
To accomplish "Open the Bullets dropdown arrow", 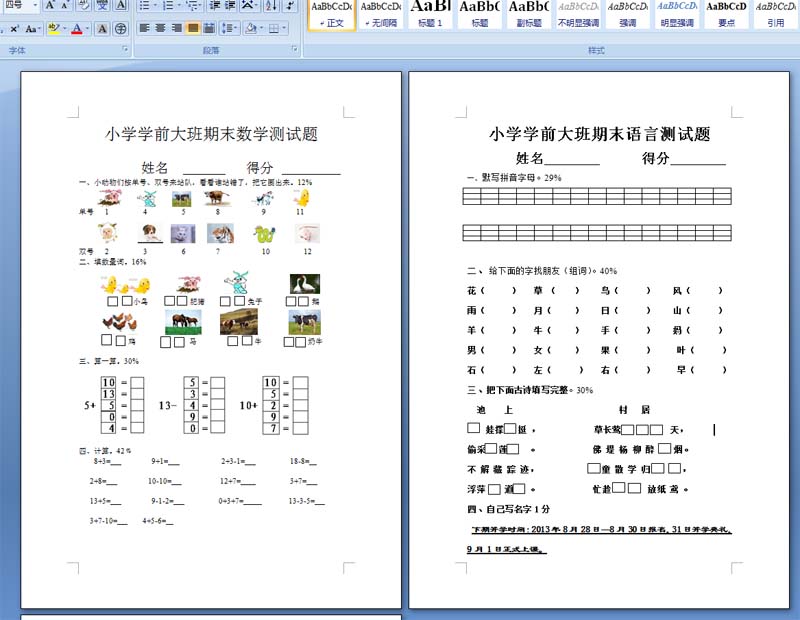I will (155, 5).
